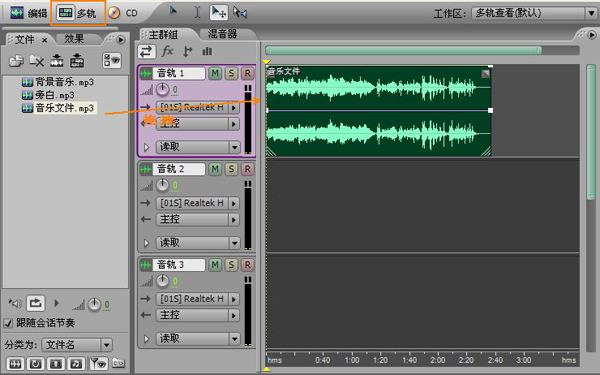Arm 音轨 1 for recording
Image resolution: width=600 pixels, height=375 pixels.
tap(248, 73)
